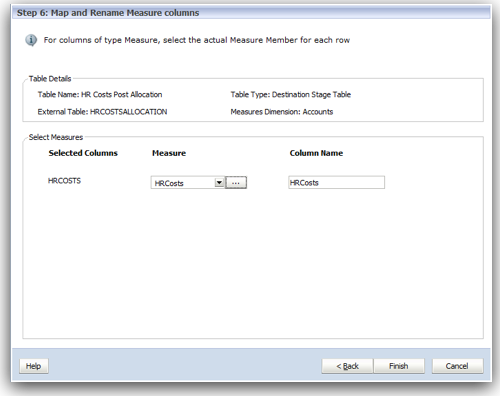Open the HRCosts Measure dropdown
Viewport: 500px width, 396px height.
[219, 183]
